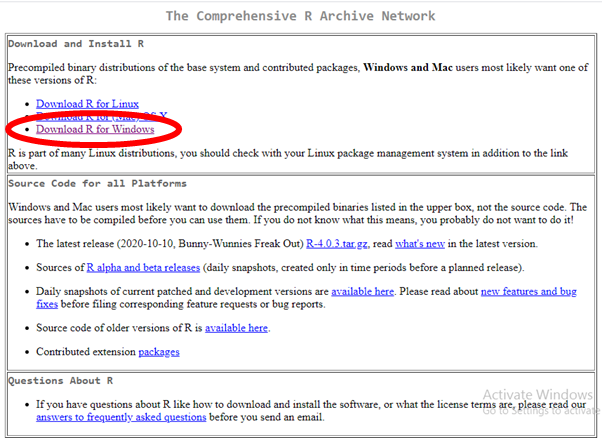Image resolution: width=602 pixels, height=438 pixels.
Task: Download the R-4.0.3.tar.gz source file
Action: (336, 244)
